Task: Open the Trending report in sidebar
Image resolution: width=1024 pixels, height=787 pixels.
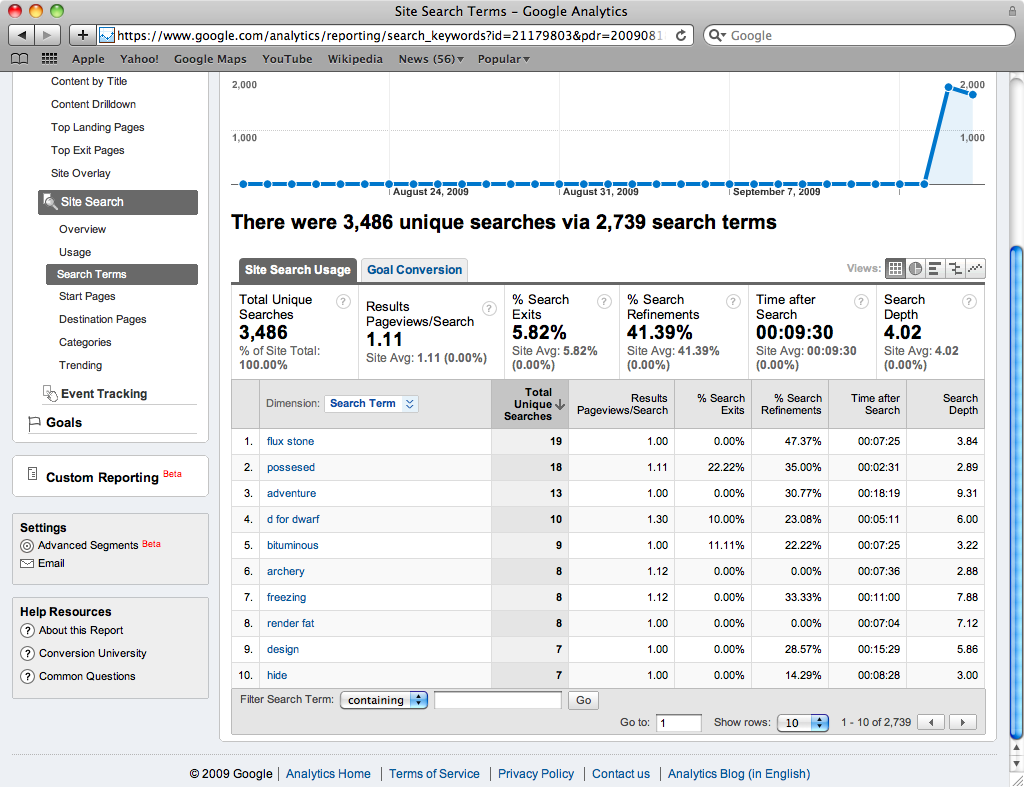Action: (80, 365)
